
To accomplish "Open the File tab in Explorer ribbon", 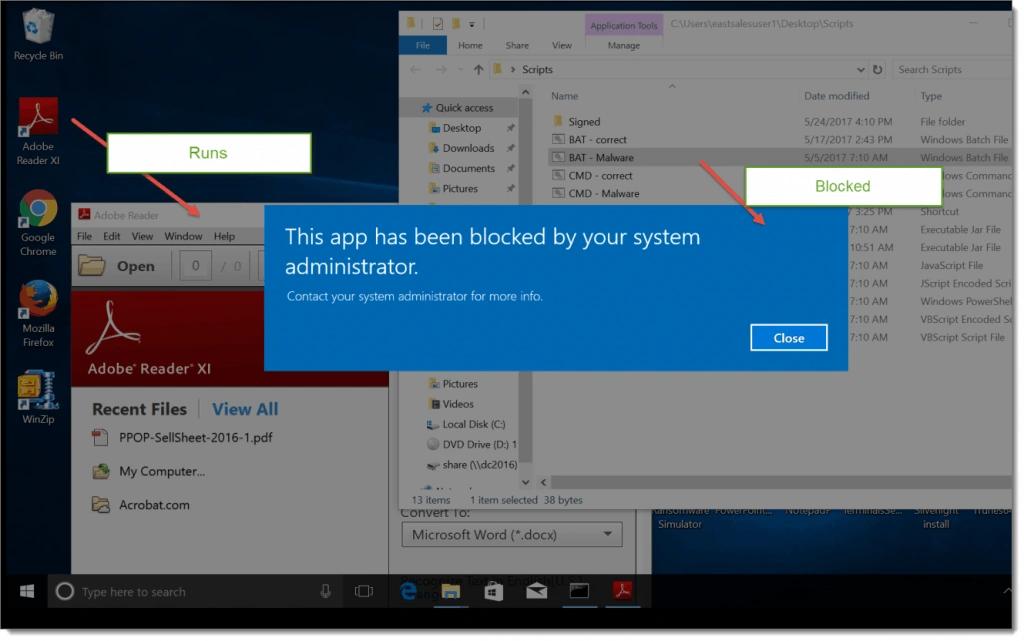I will [x=423, y=46].
